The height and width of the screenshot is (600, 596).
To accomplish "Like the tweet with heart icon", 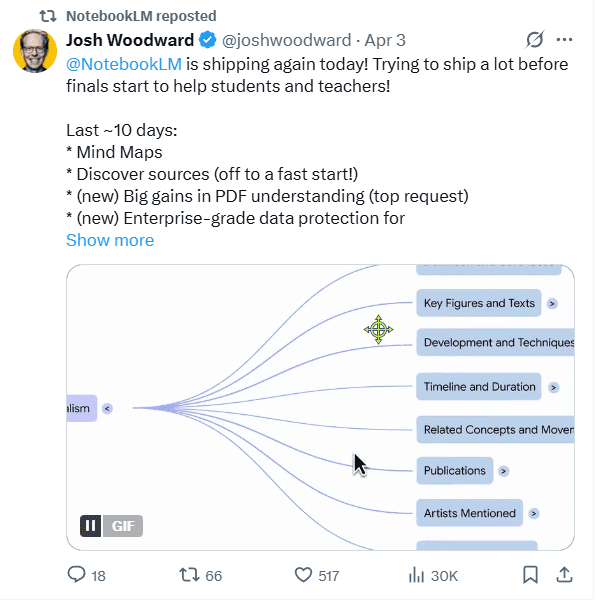I will [303, 575].
